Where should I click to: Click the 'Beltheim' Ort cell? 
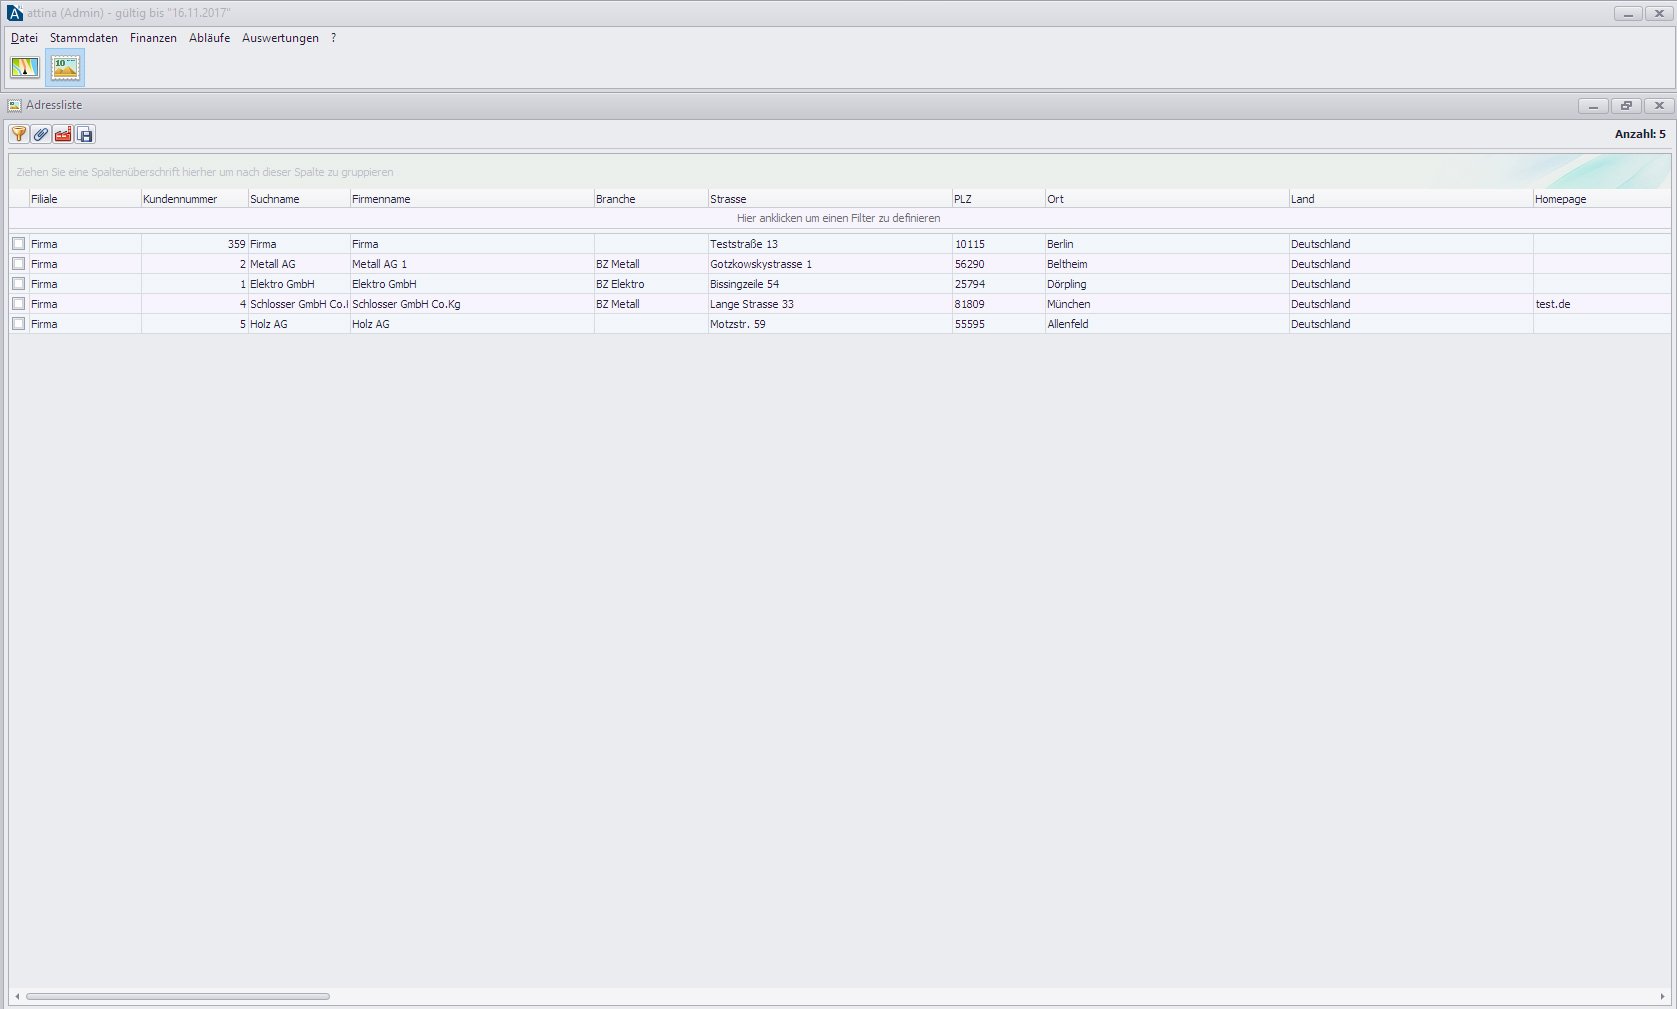click(x=1167, y=264)
